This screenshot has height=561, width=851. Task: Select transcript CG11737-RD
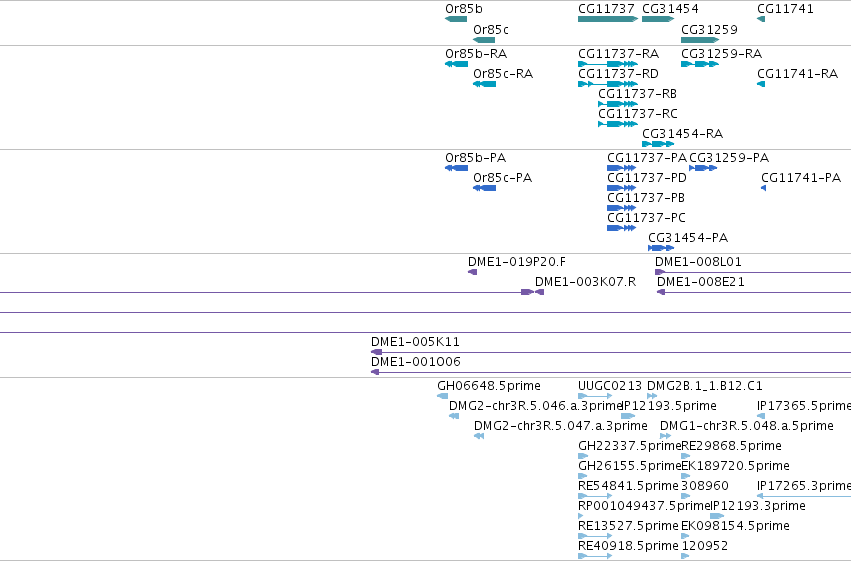coord(608,84)
